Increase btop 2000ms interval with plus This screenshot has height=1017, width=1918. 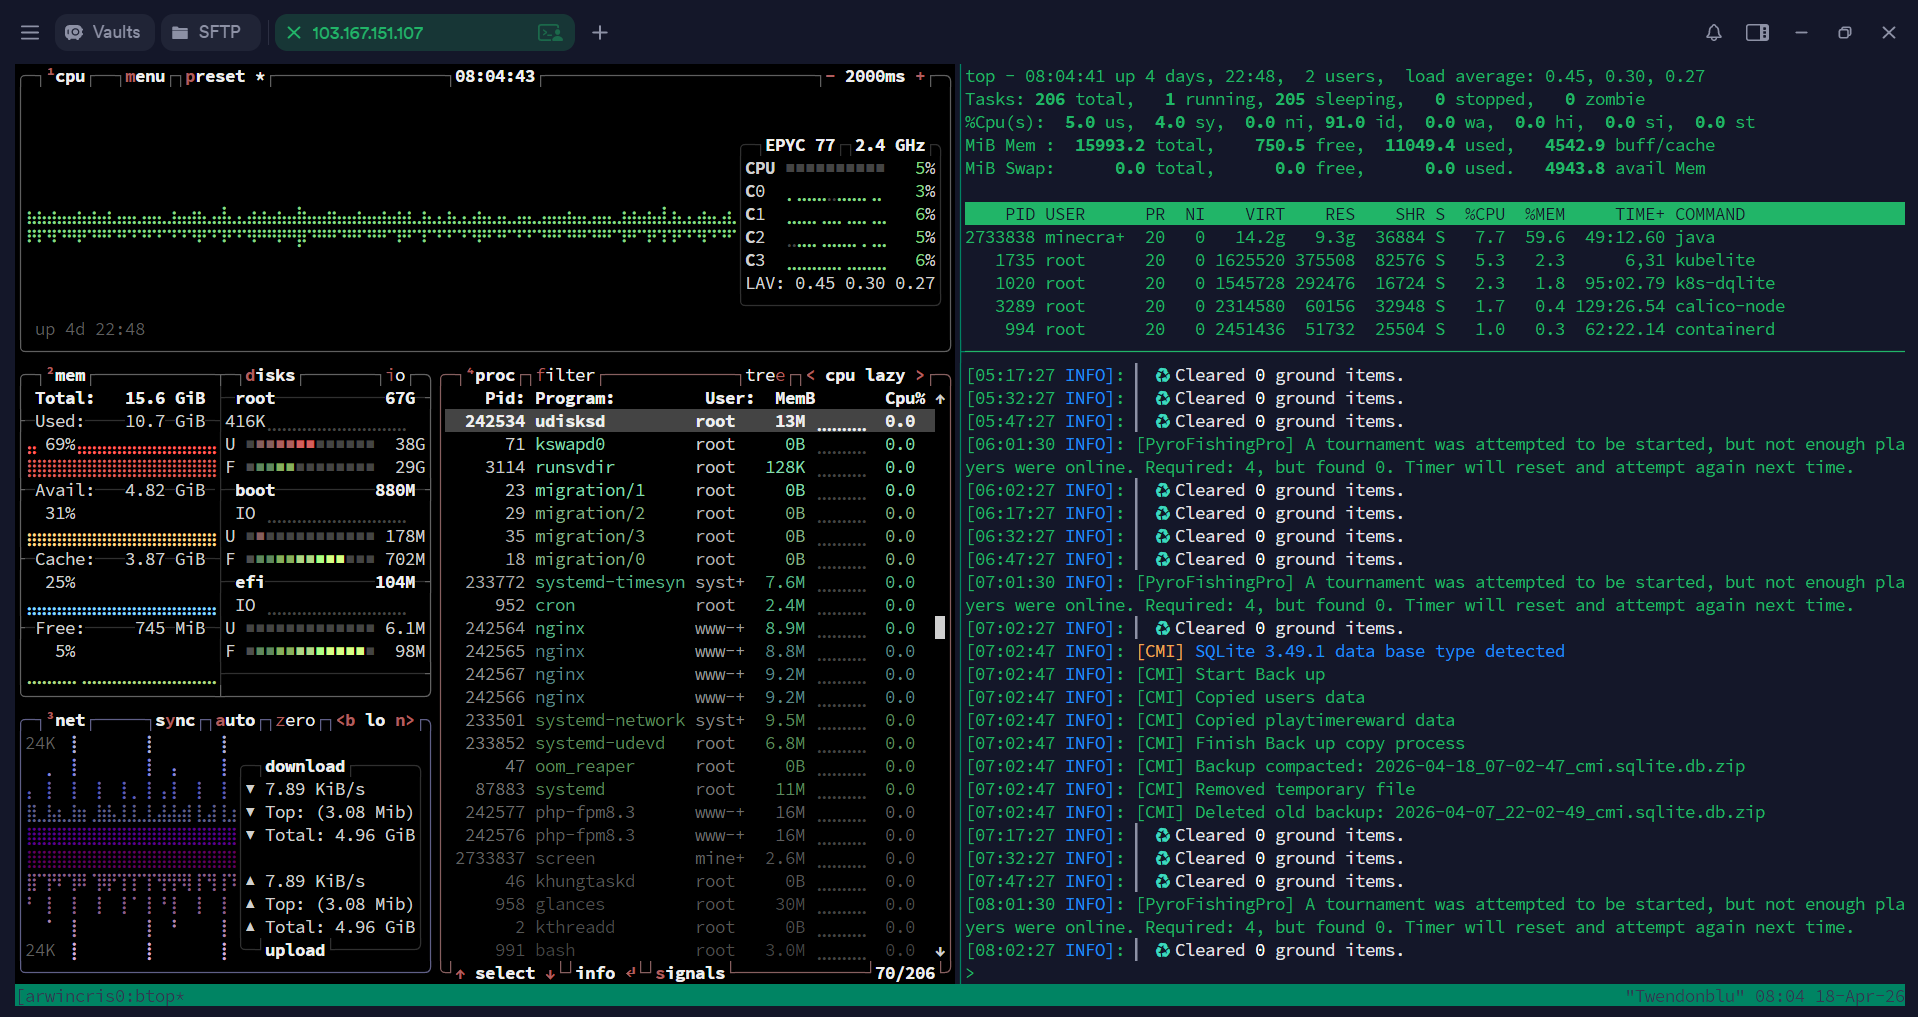click(x=920, y=77)
